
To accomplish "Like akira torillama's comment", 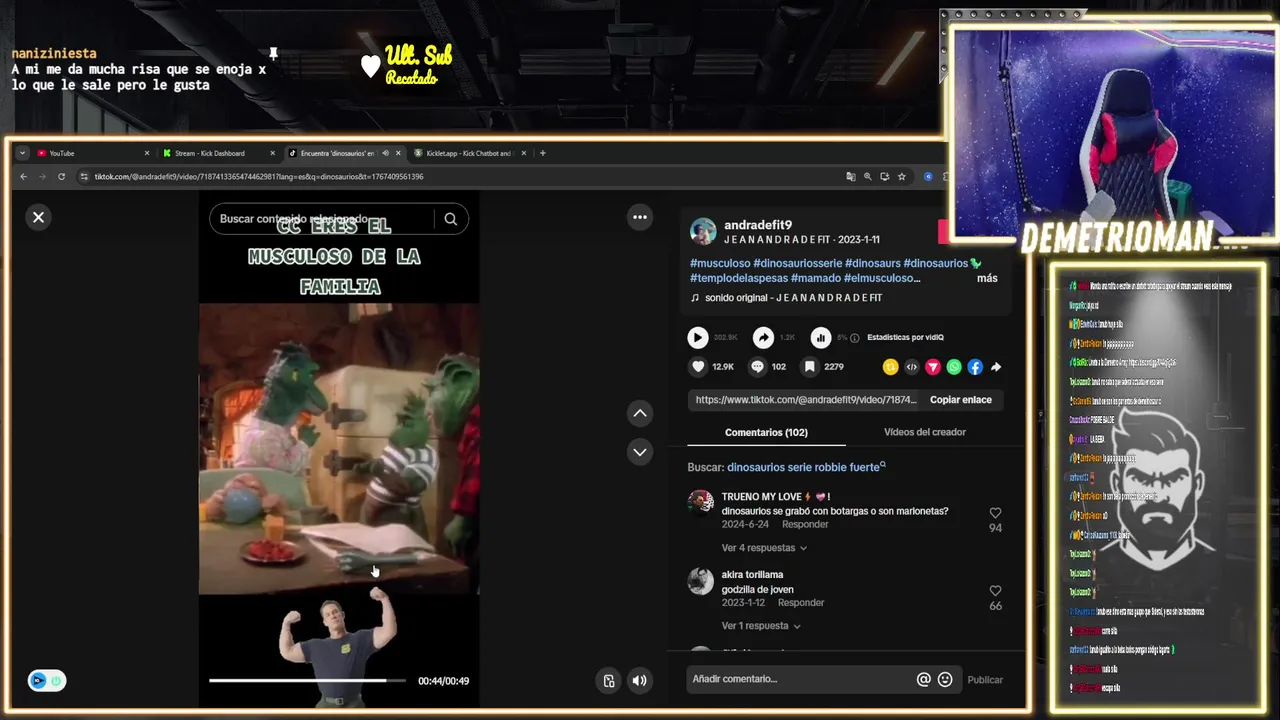I will tap(995, 591).
